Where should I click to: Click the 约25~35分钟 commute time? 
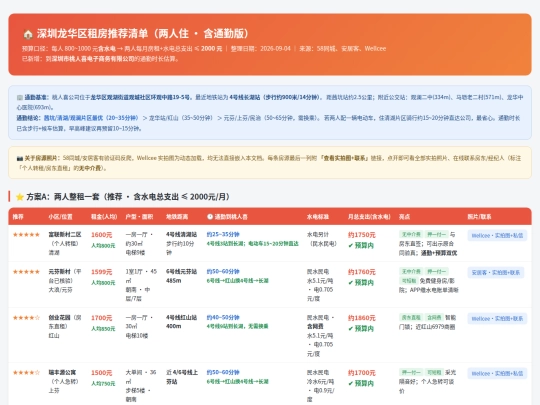[223, 234]
